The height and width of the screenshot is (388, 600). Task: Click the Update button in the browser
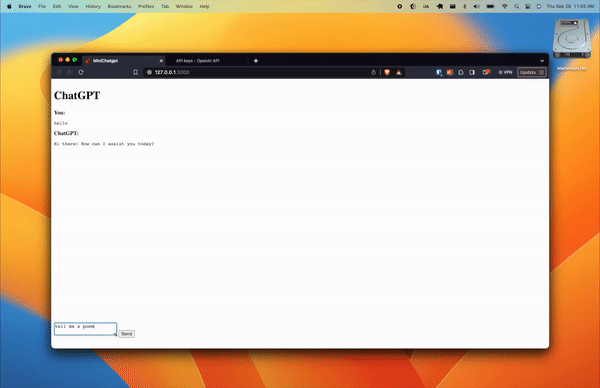532,72
